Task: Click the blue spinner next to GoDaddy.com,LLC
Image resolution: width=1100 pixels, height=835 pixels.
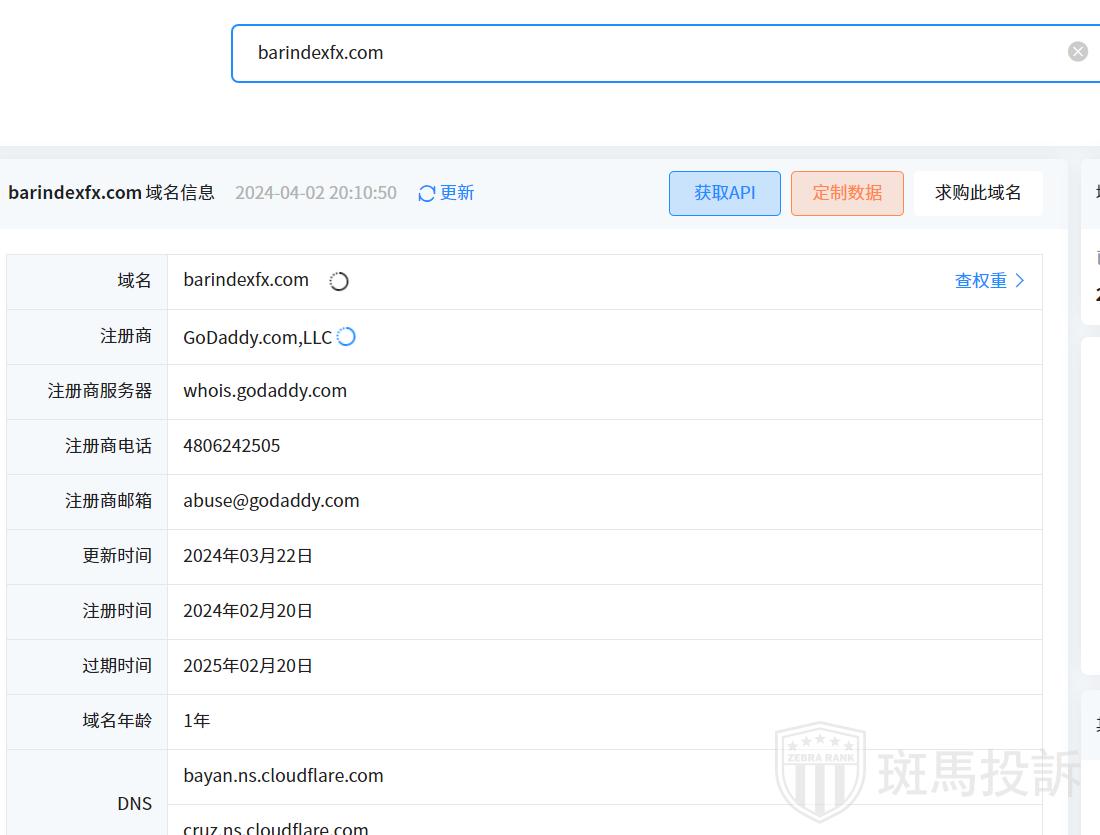Action: tap(346, 337)
